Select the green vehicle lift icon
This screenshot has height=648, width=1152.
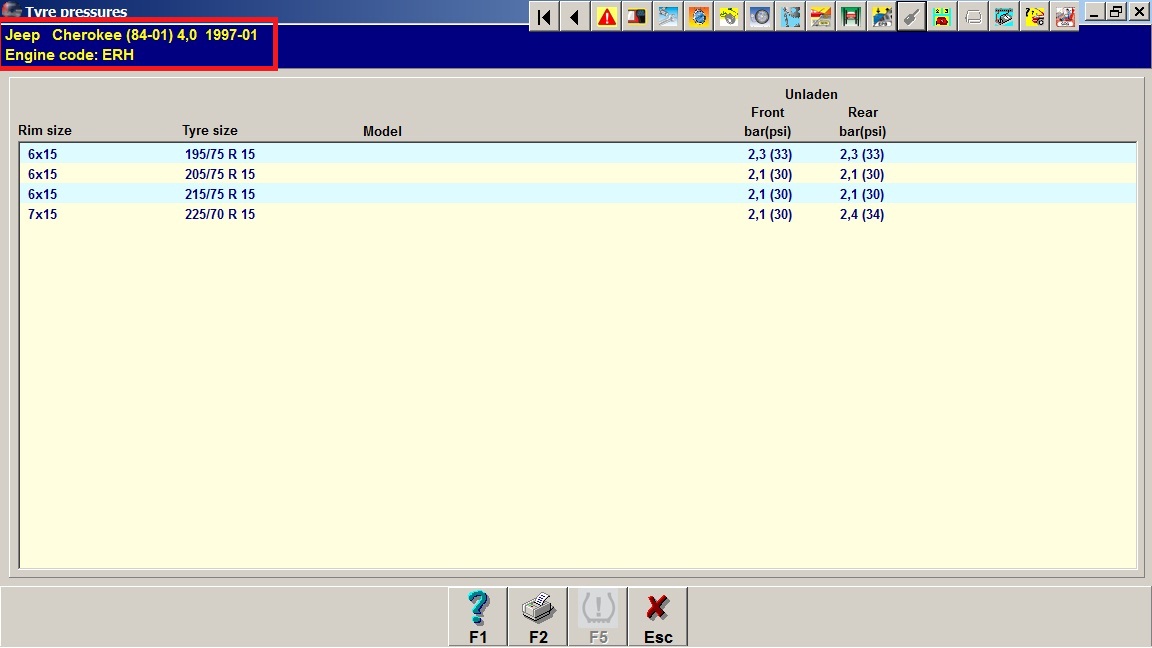(851, 16)
